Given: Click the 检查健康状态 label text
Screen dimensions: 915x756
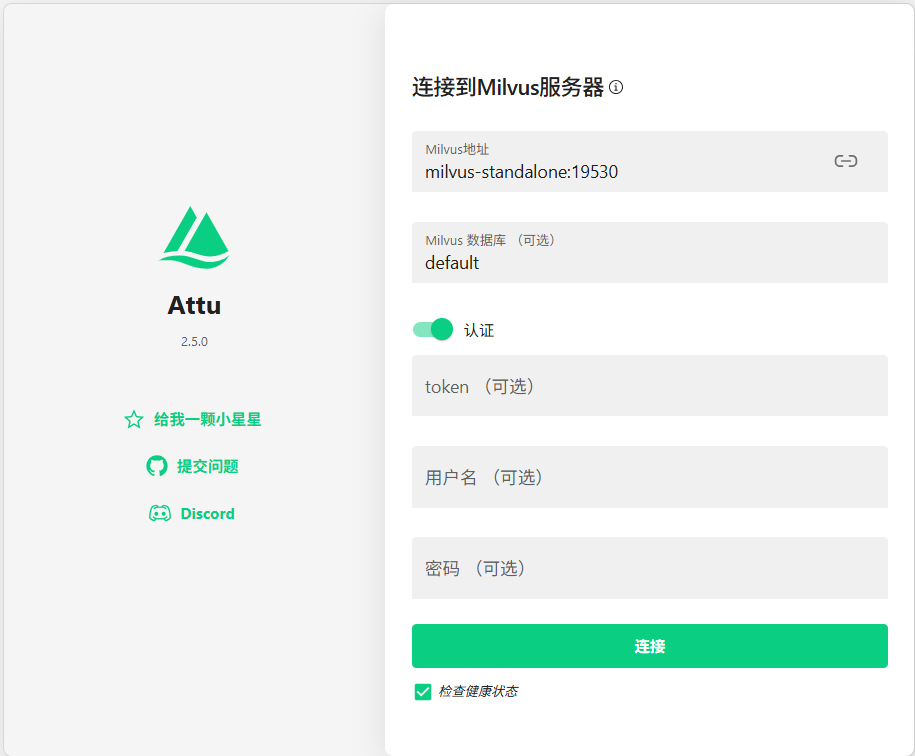Looking at the screenshot, I should 478,692.
